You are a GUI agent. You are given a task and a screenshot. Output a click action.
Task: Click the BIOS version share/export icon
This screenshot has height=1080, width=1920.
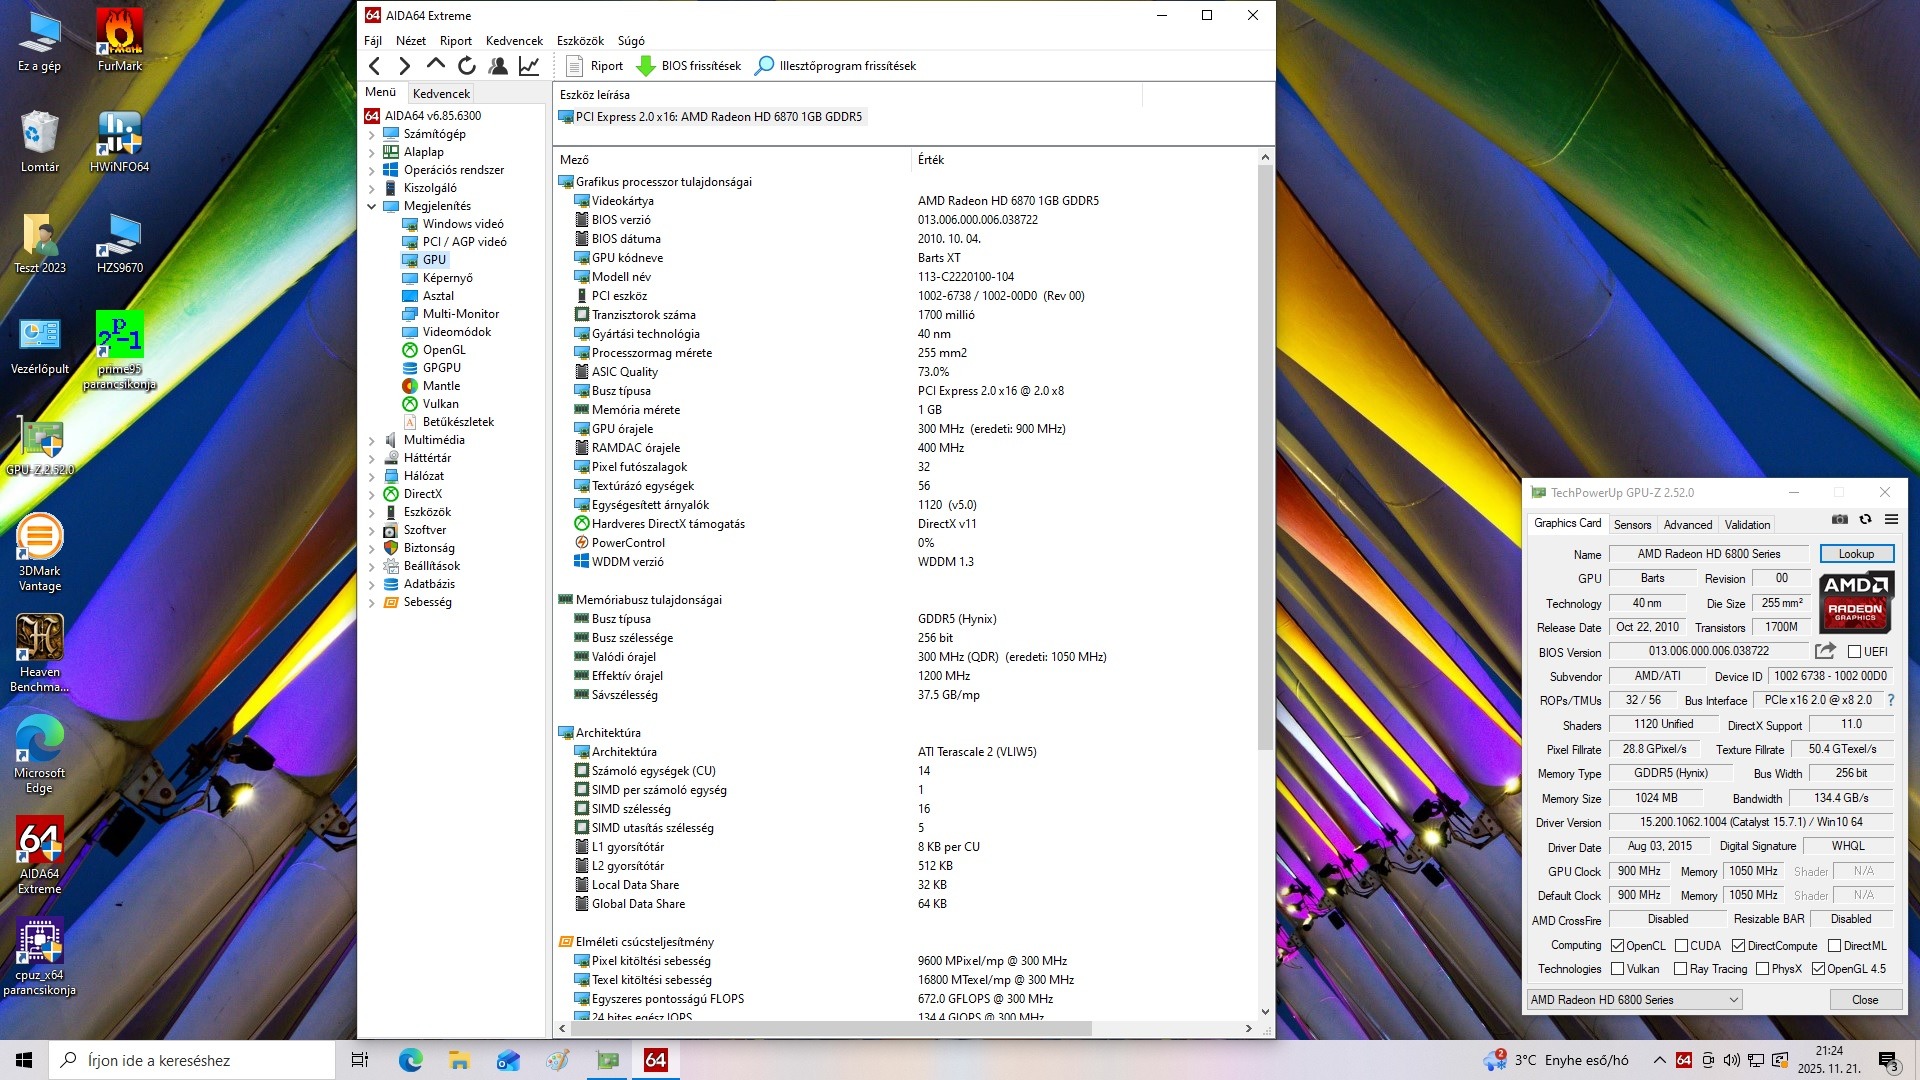(x=1825, y=651)
